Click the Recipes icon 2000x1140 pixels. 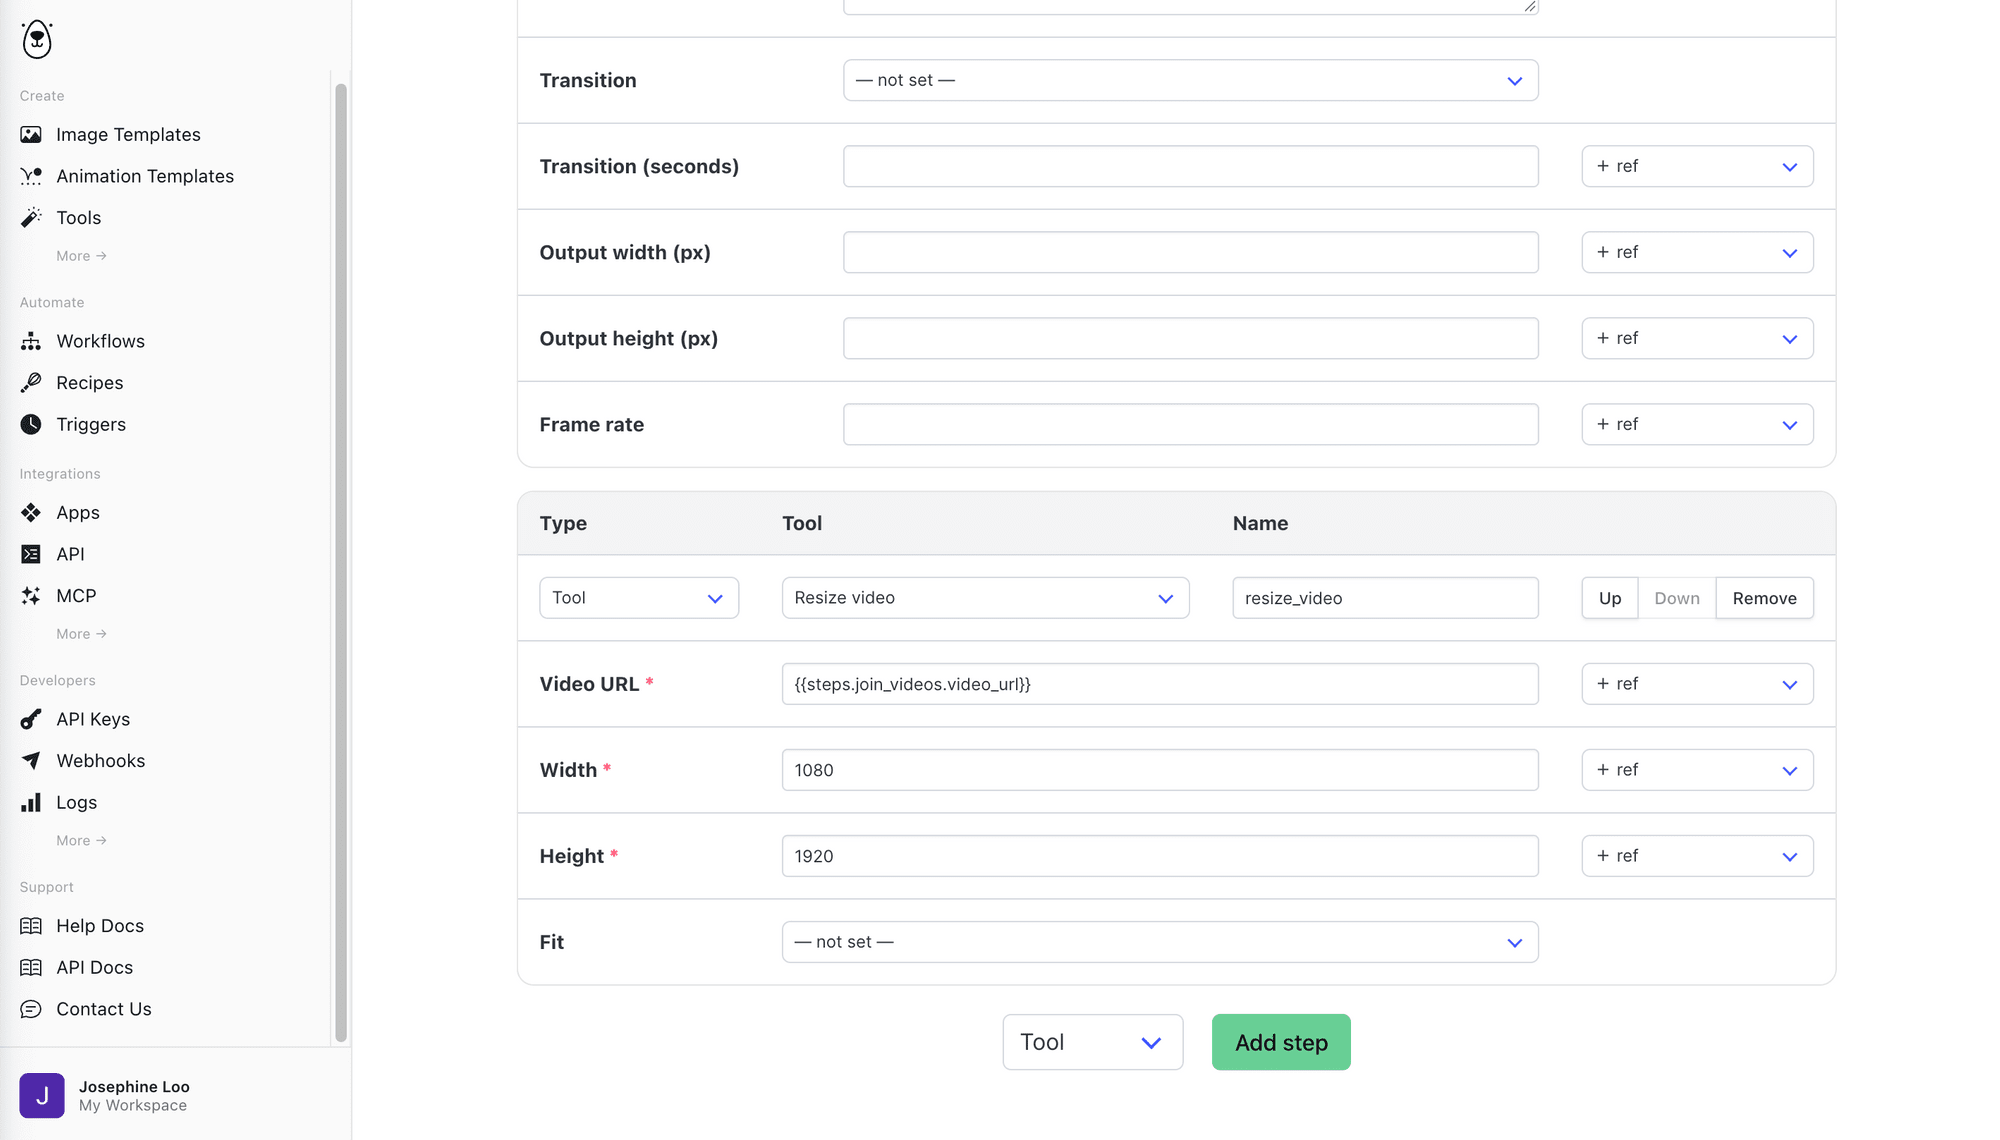pyautogui.click(x=31, y=382)
